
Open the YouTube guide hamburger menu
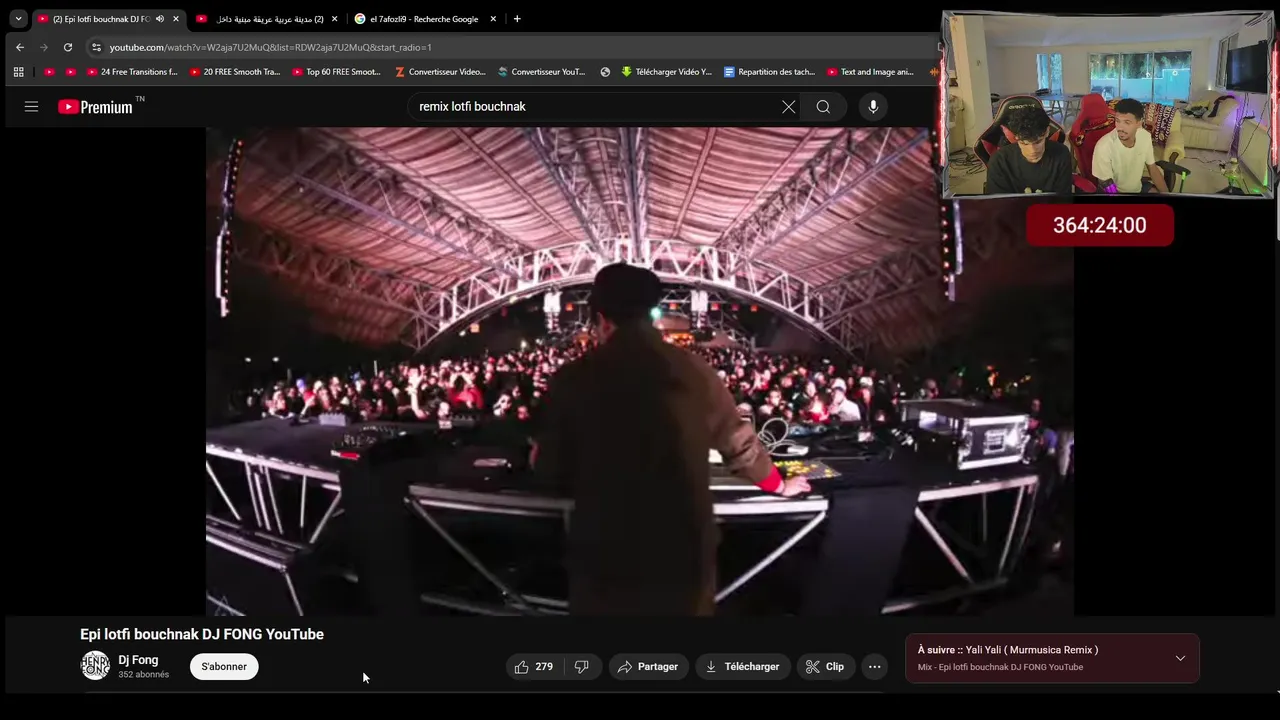click(x=31, y=106)
